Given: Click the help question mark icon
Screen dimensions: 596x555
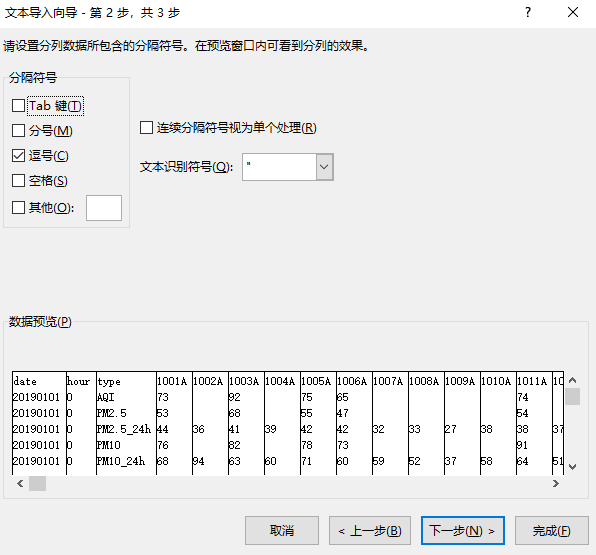Looking at the screenshot, I should tap(528, 13).
